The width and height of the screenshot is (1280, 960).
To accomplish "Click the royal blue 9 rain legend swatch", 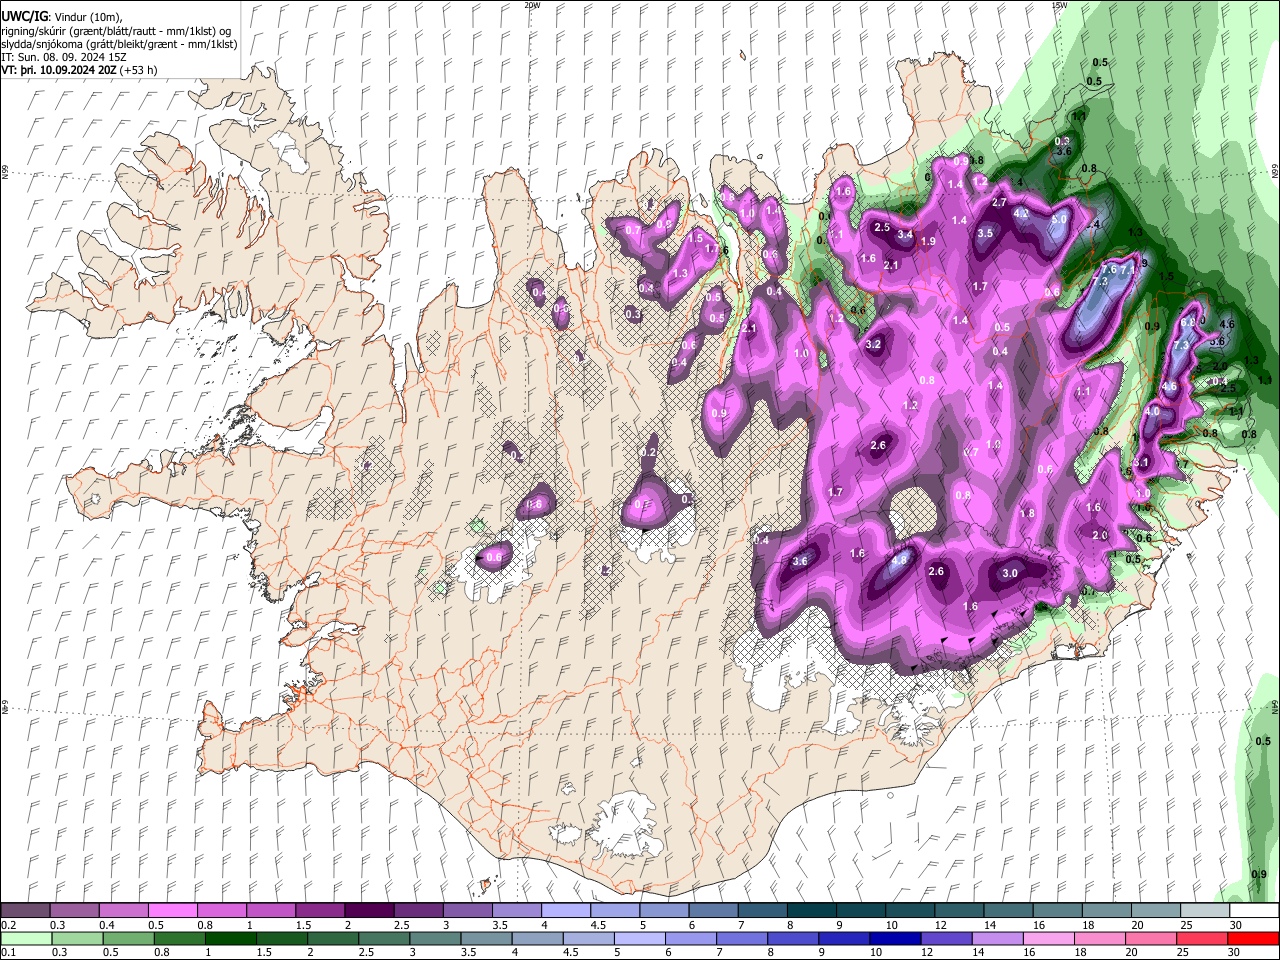I will click(843, 939).
